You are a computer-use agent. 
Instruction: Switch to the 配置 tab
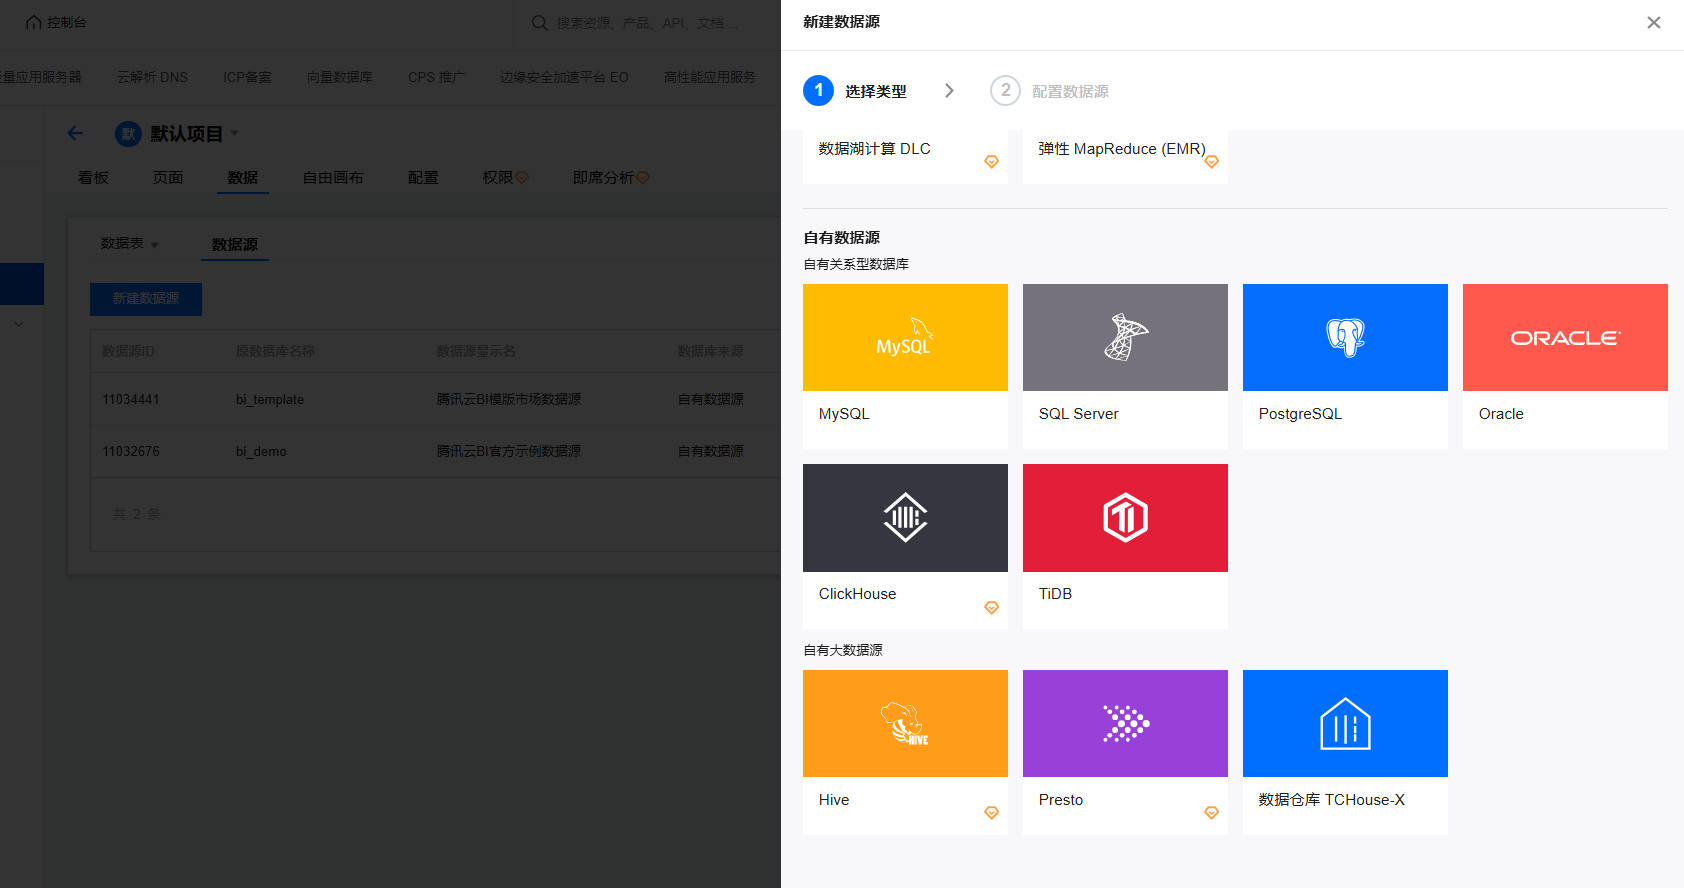point(423,177)
